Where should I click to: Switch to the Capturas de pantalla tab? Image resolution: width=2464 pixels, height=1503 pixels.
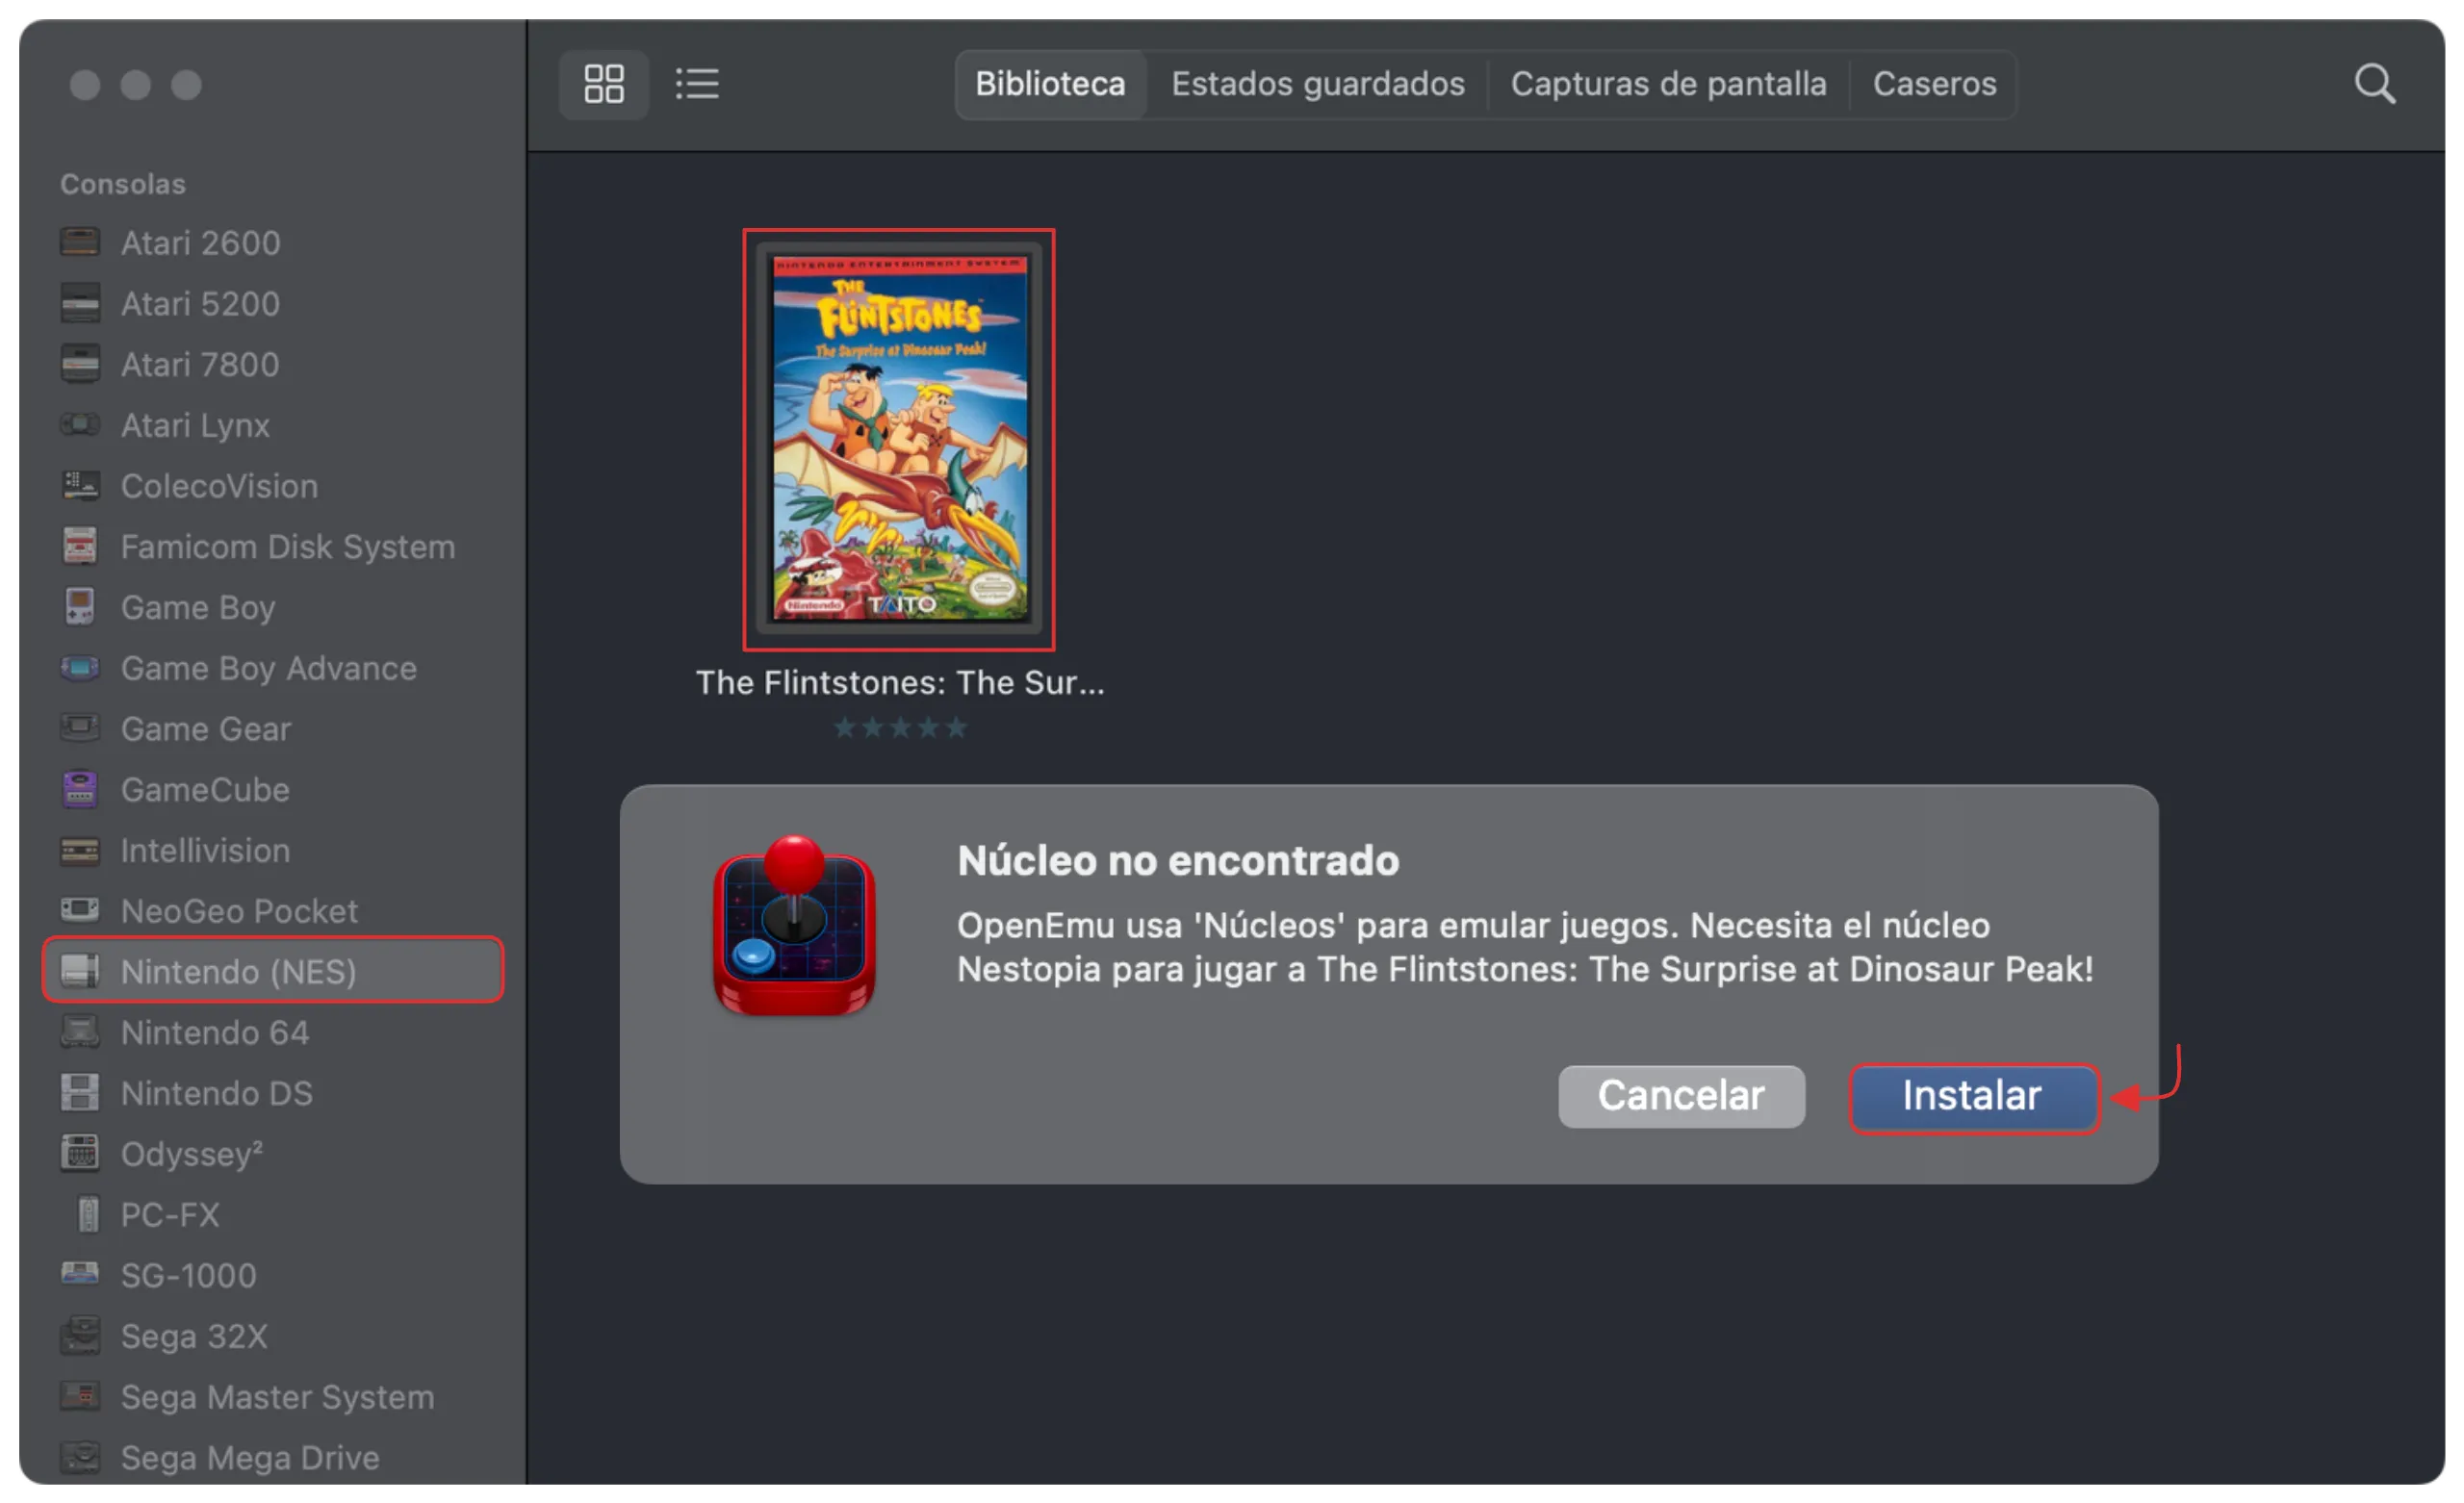click(1670, 84)
